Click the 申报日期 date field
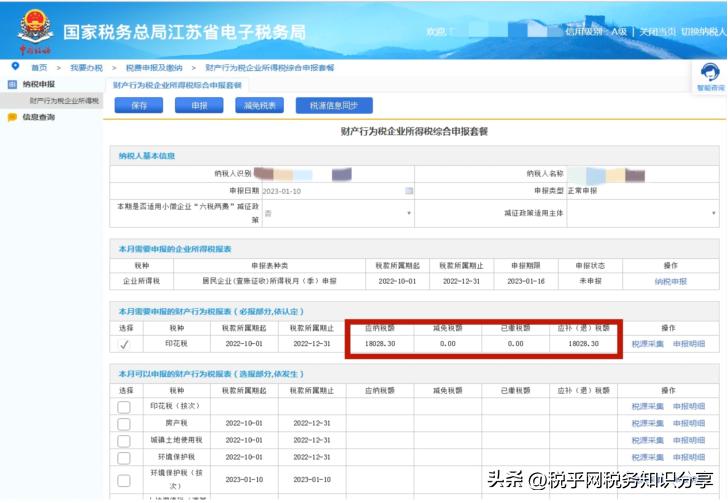728x503 pixels. coord(338,191)
